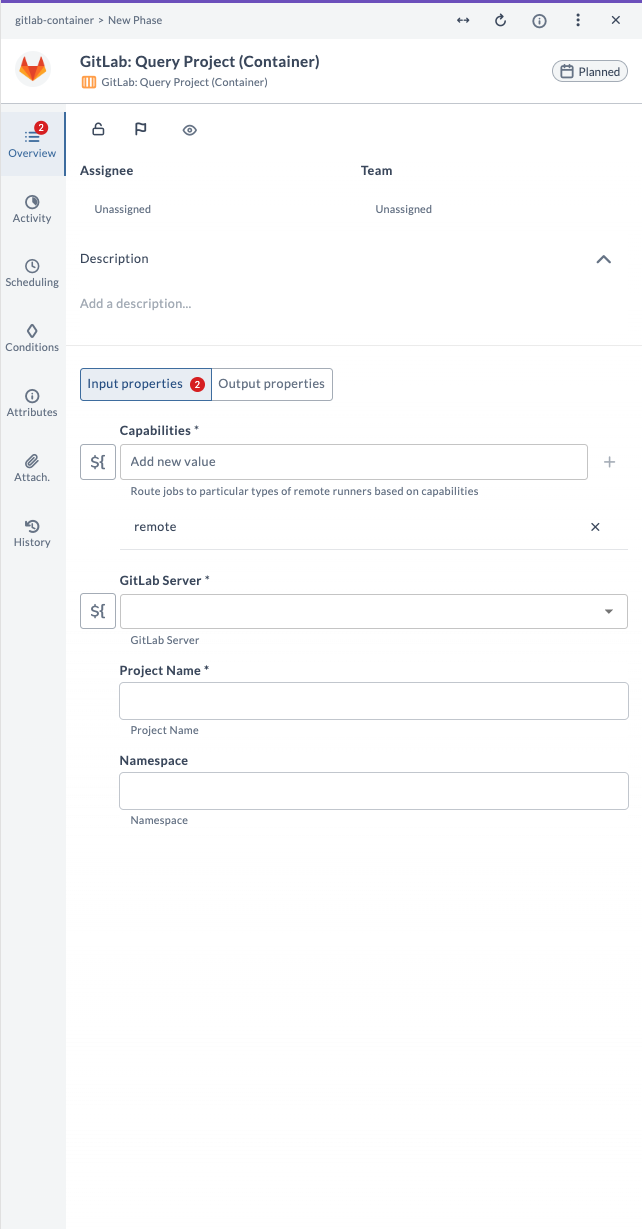Click the Namespace input field

[374, 791]
